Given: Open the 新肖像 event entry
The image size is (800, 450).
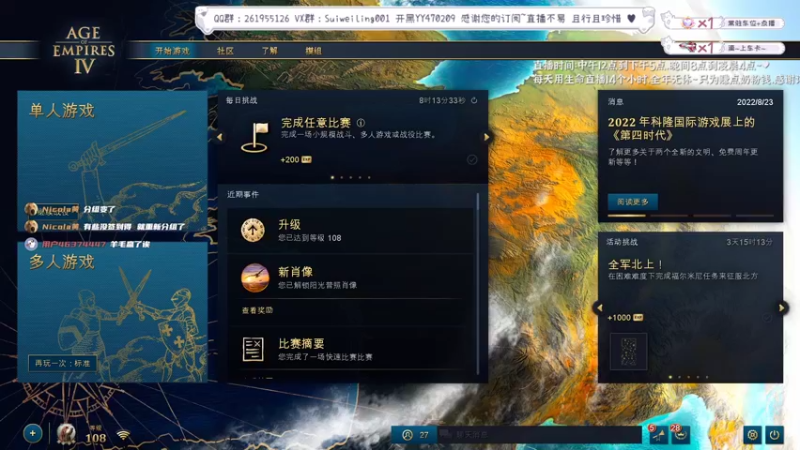Looking at the screenshot, I should pos(351,278).
